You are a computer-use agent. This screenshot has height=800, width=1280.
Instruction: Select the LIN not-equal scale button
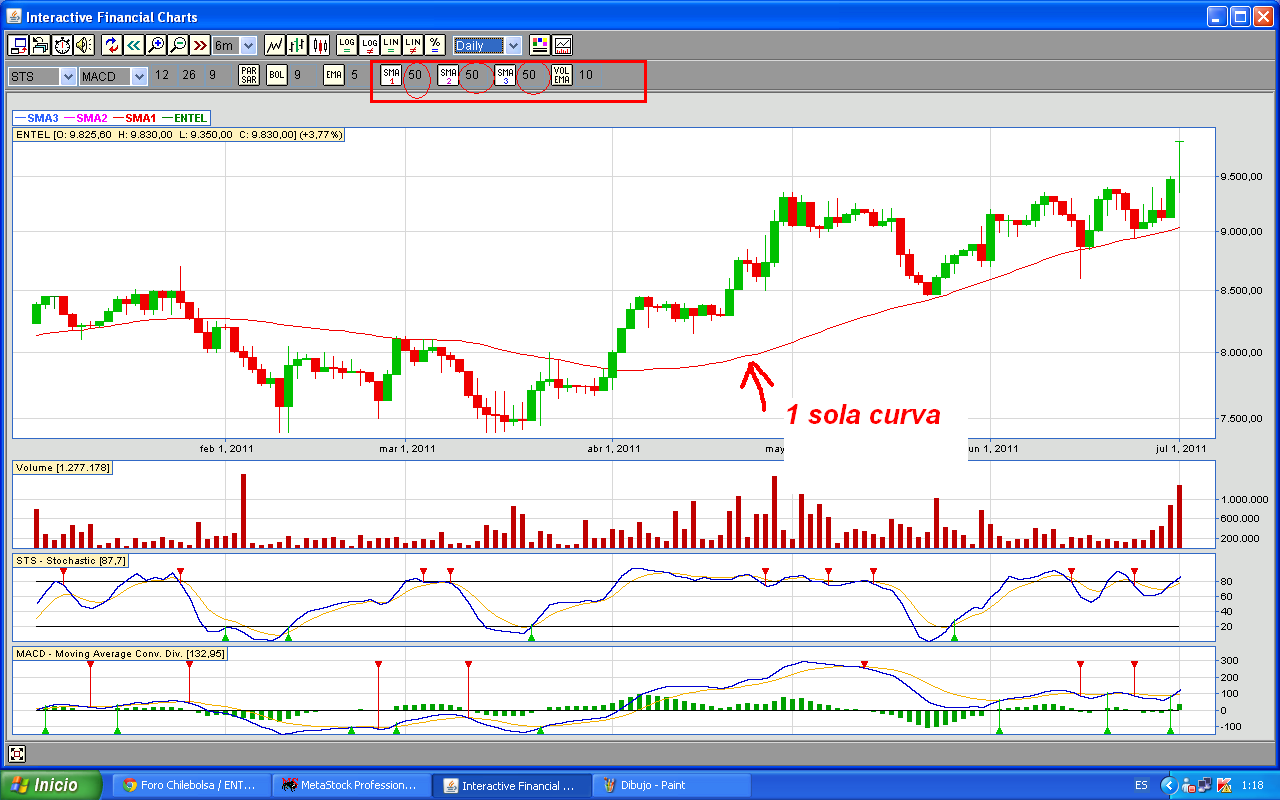[x=413, y=45]
